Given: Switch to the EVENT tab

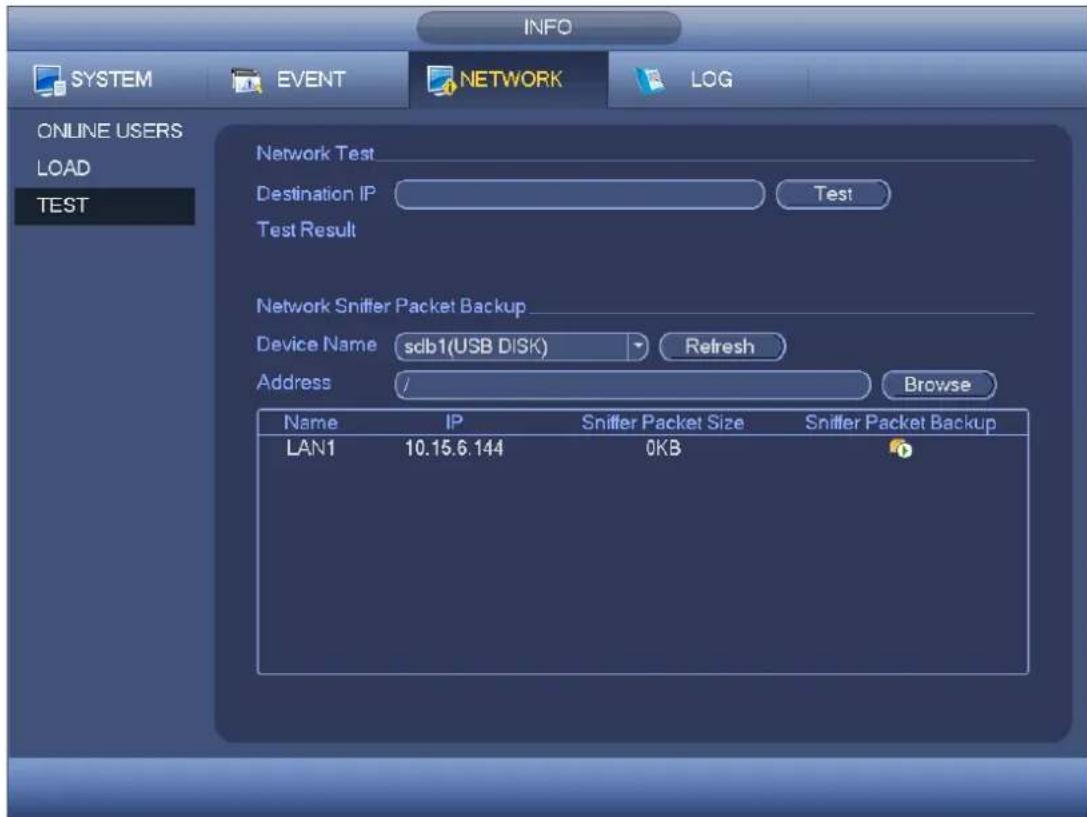Looking at the screenshot, I should pyautogui.click(x=307, y=79).
